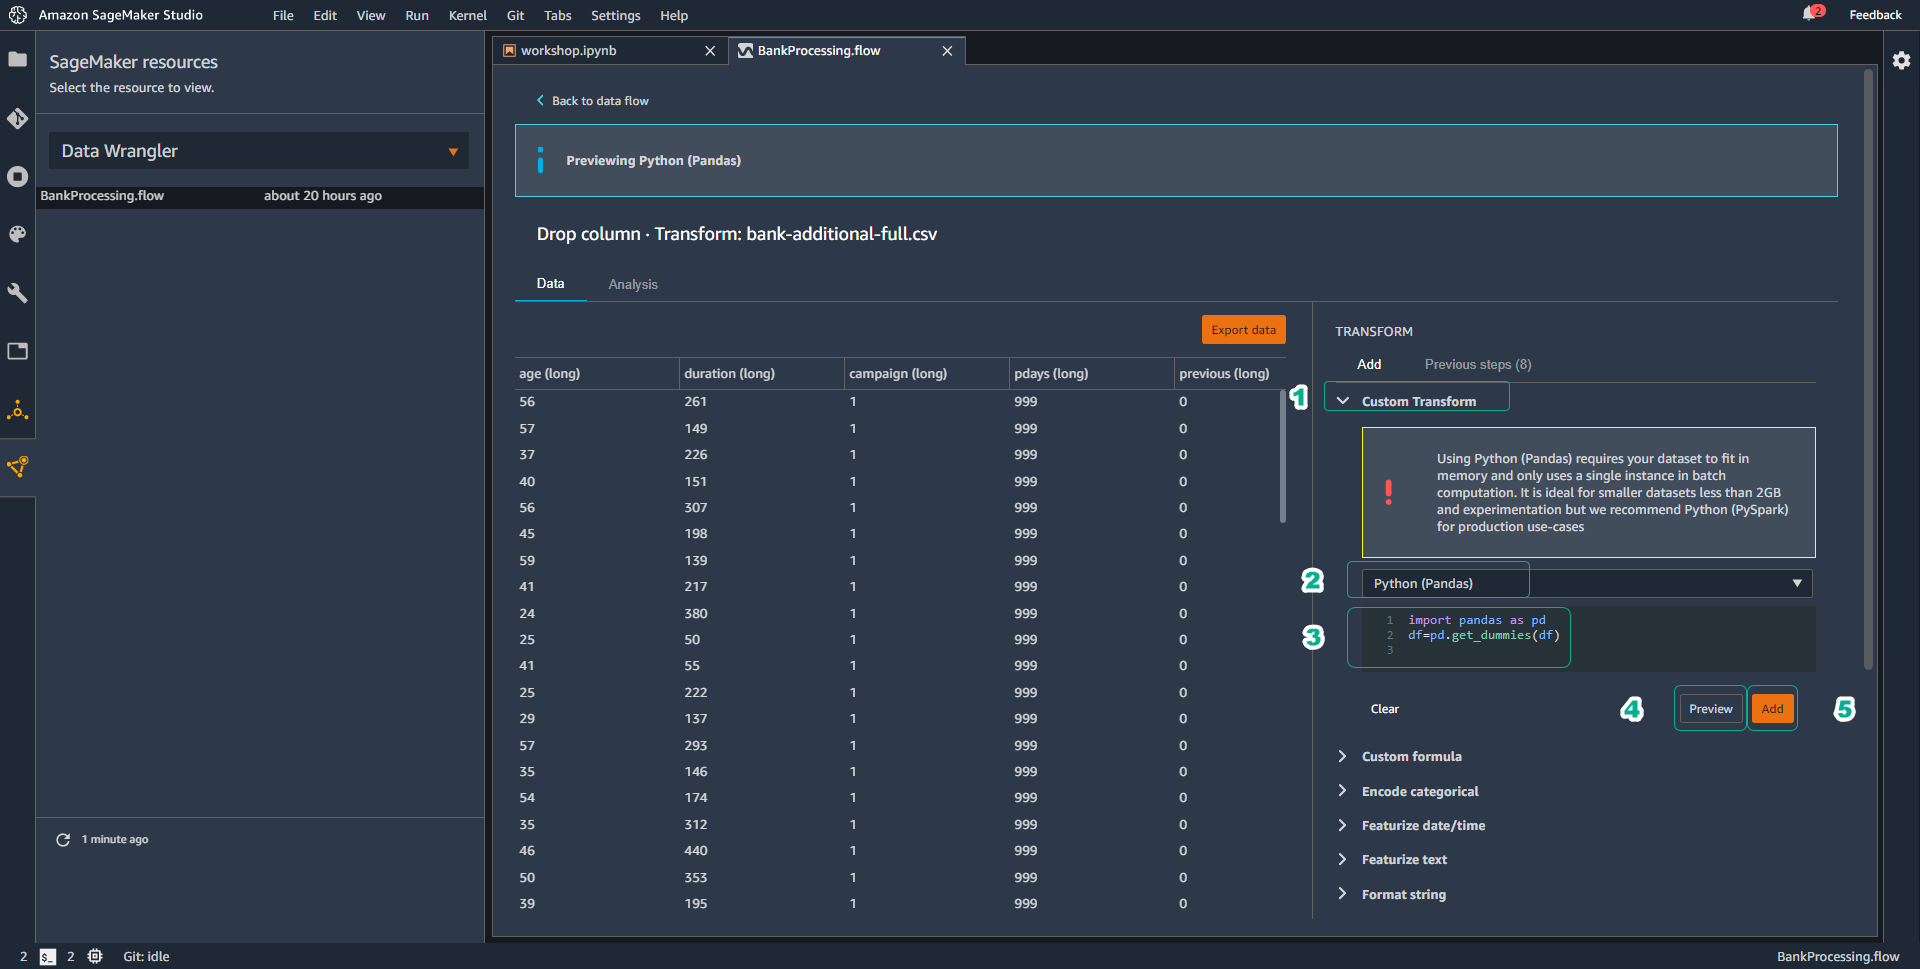This screenshot has height=969, width=1920.
Task: Open the notifications bell icon
Action: click(1811, 14)
